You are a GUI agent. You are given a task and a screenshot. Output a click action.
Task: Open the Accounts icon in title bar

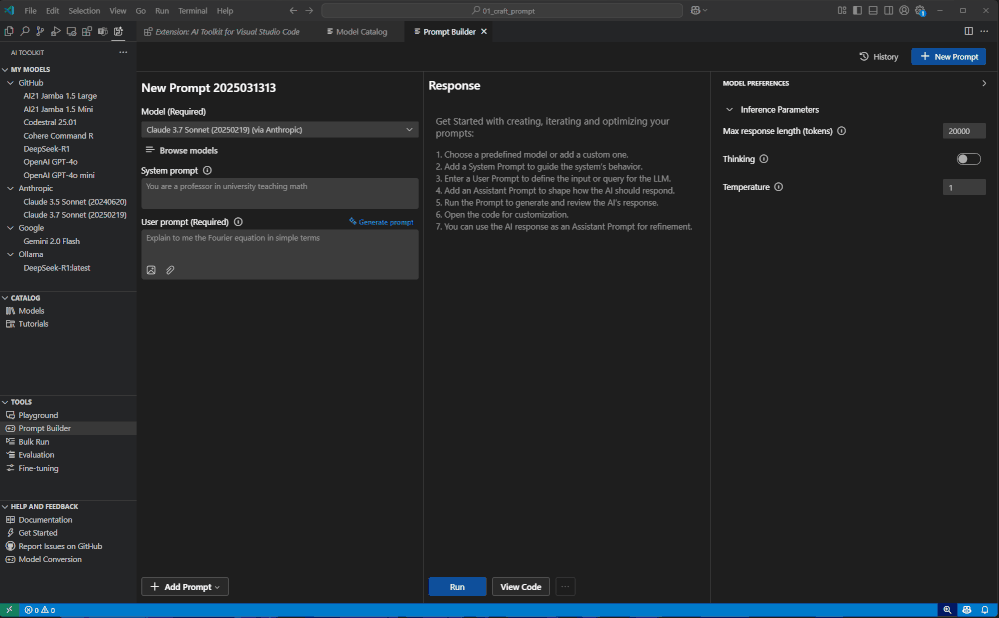coord(904,10)
